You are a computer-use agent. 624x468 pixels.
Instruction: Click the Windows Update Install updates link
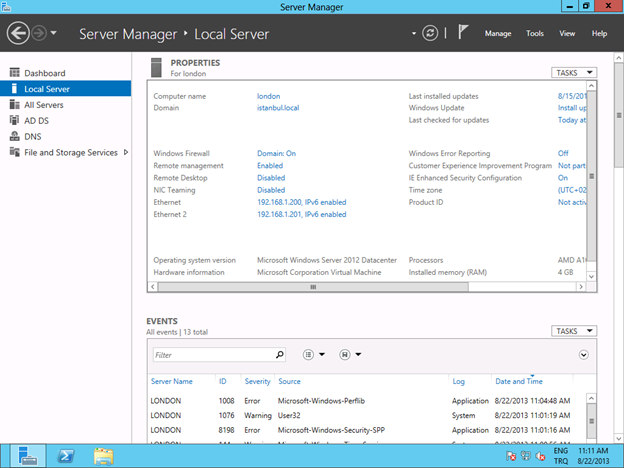point(572,108)
